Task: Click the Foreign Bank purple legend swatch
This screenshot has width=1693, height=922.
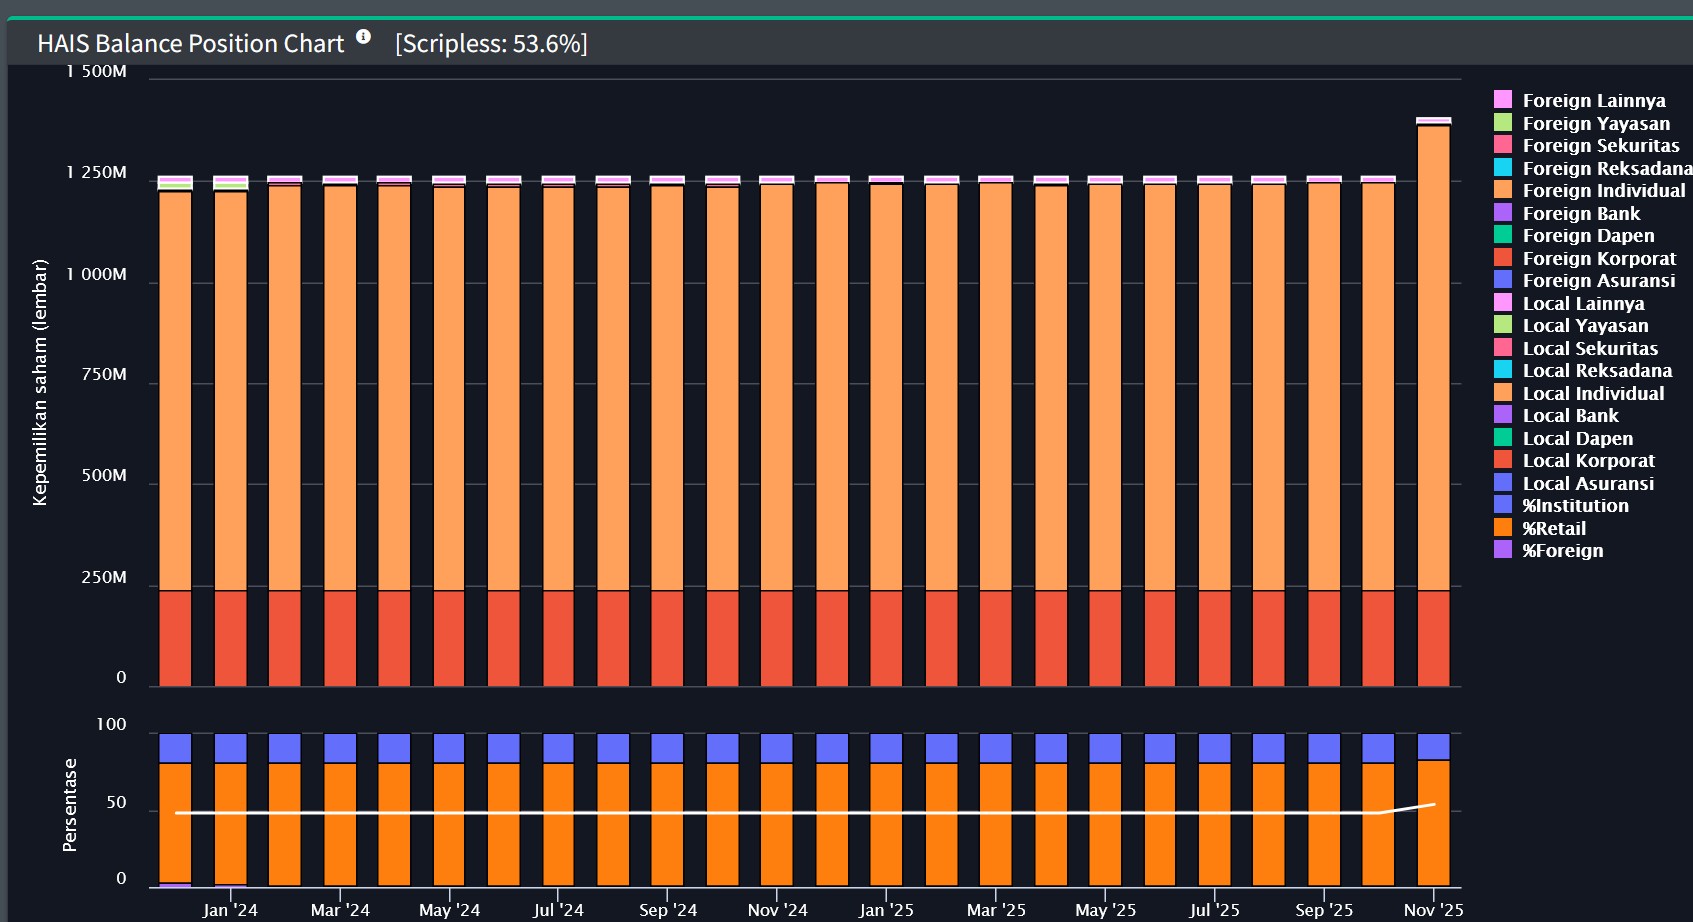Action: click(1503, 212)
